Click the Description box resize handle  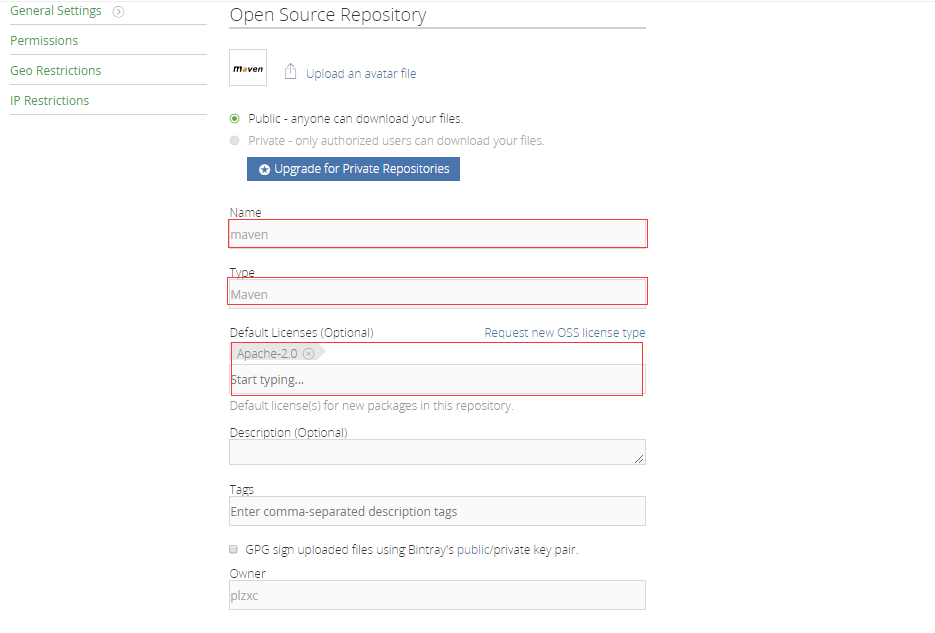[x=639, y=458]
